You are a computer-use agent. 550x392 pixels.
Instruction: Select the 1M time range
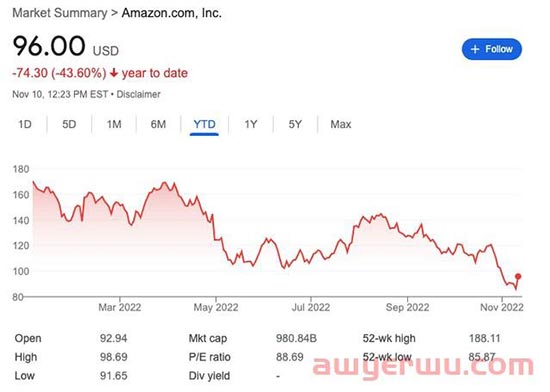point(114,124)
